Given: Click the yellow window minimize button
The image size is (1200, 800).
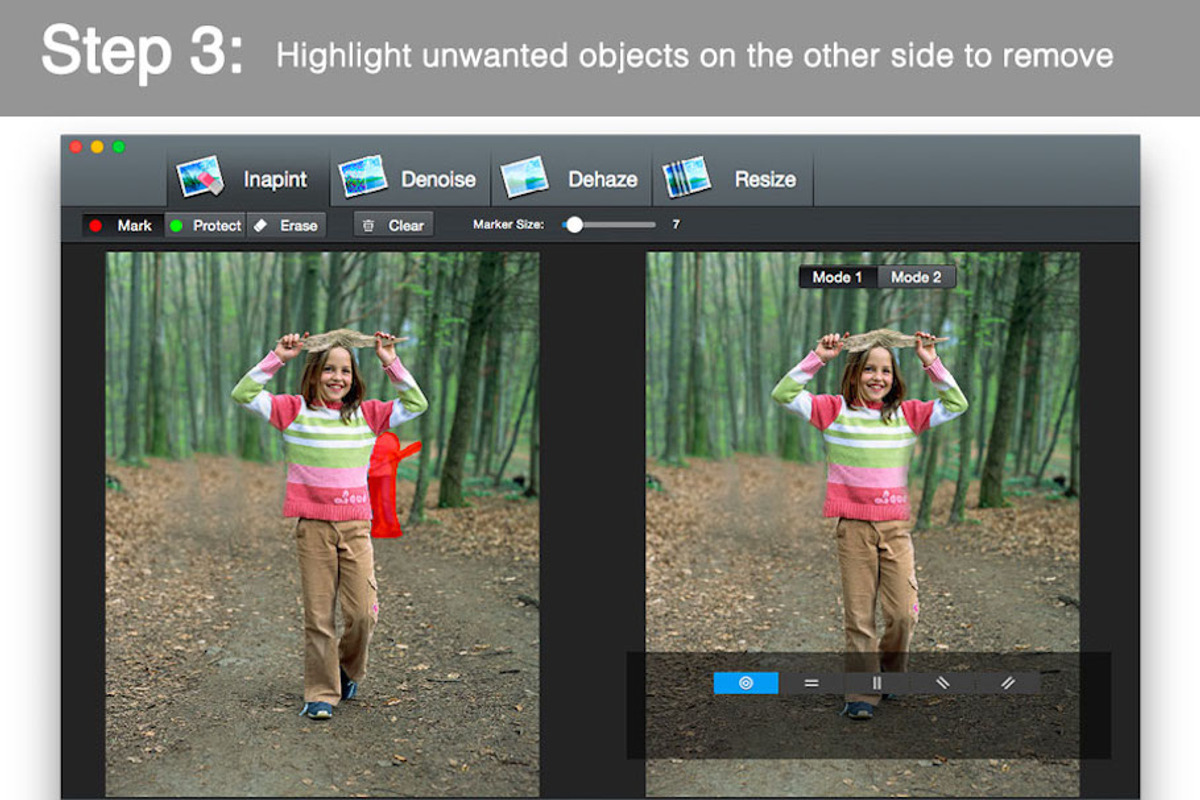Looking at the screenshot, I should tap(97, 147).
